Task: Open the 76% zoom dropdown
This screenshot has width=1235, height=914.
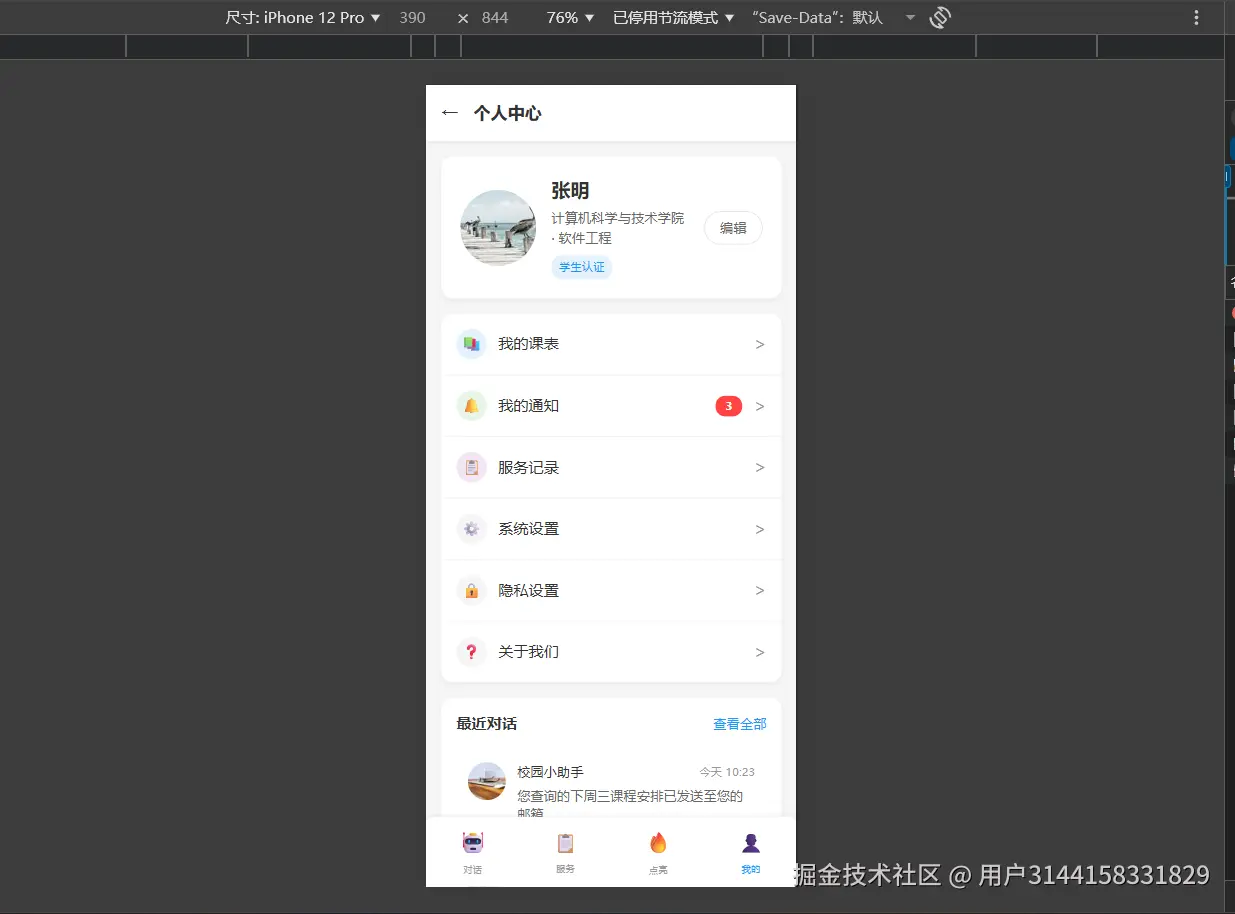Action: click(x=570, y=17)
